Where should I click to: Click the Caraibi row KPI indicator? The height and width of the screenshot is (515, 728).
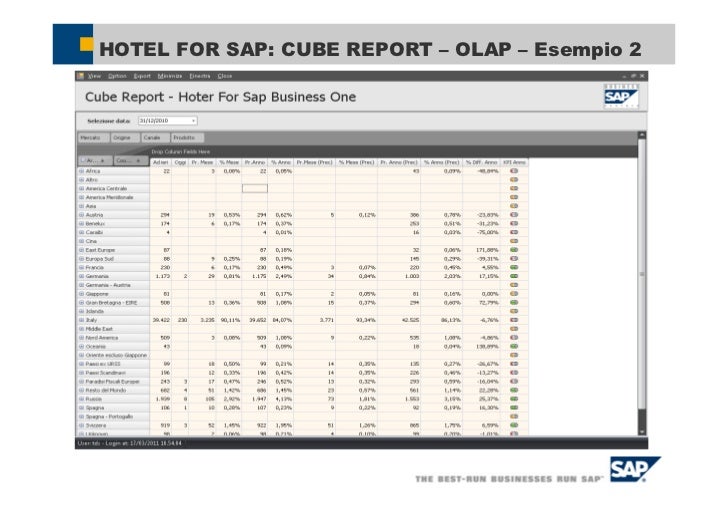click(x=514, y=232)
